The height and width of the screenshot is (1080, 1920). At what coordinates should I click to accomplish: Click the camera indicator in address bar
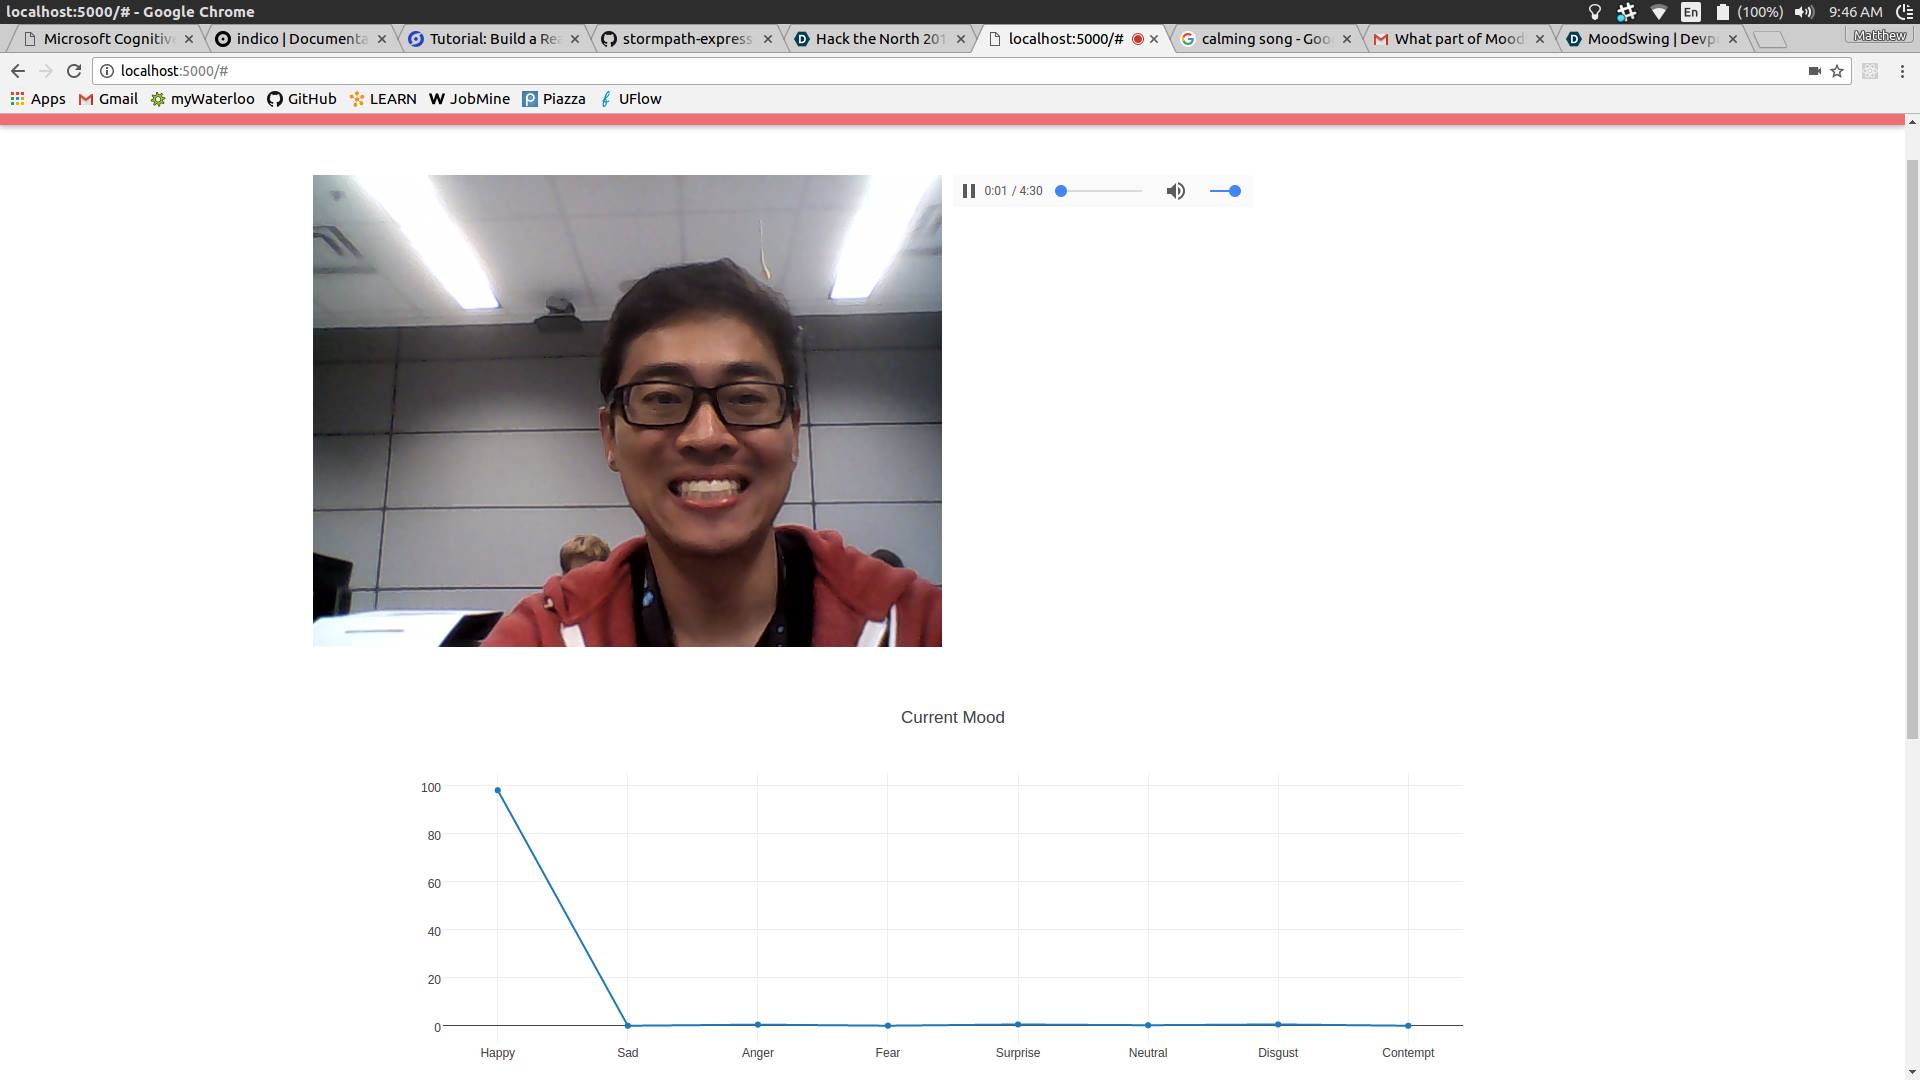[1814, 71]
